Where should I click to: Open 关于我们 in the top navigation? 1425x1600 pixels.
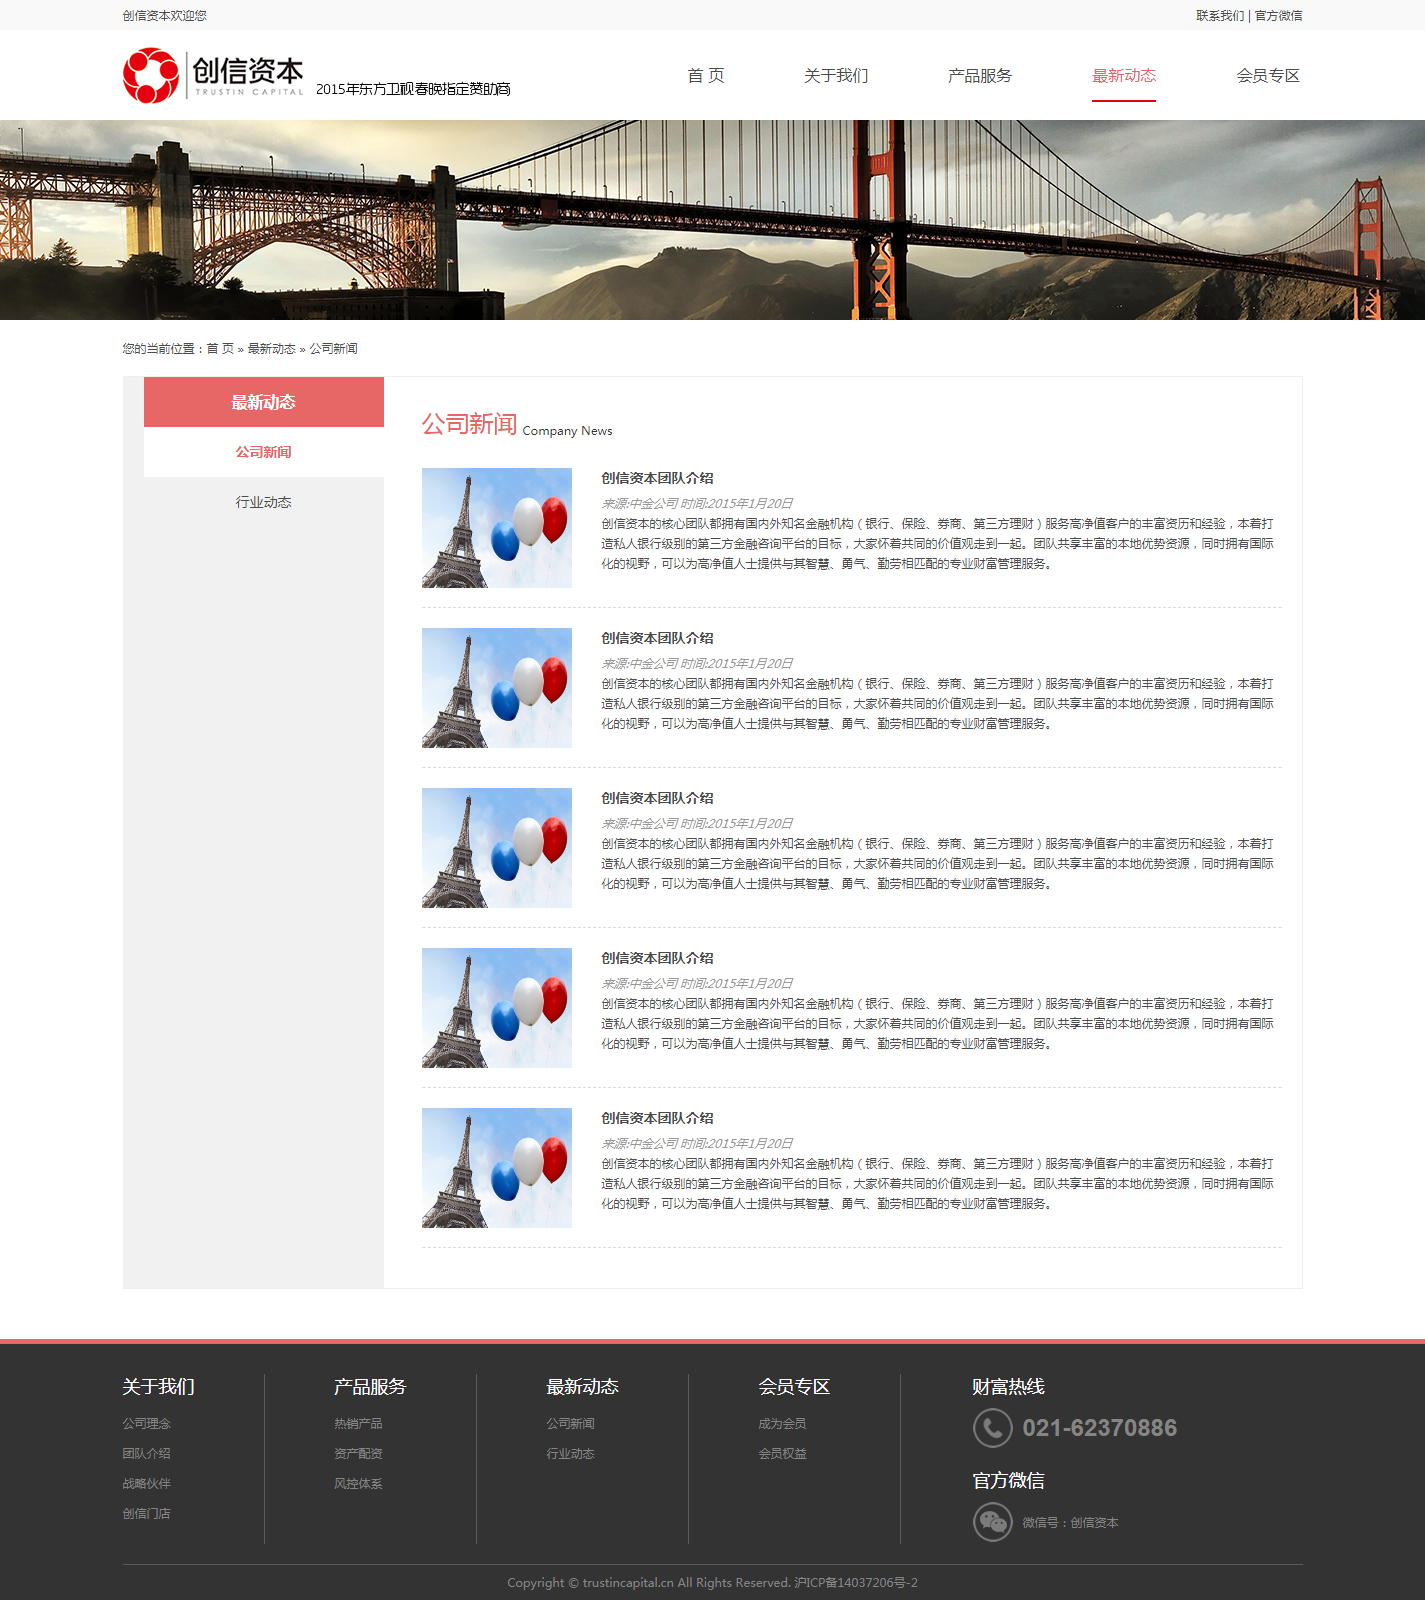coord(836,76)
